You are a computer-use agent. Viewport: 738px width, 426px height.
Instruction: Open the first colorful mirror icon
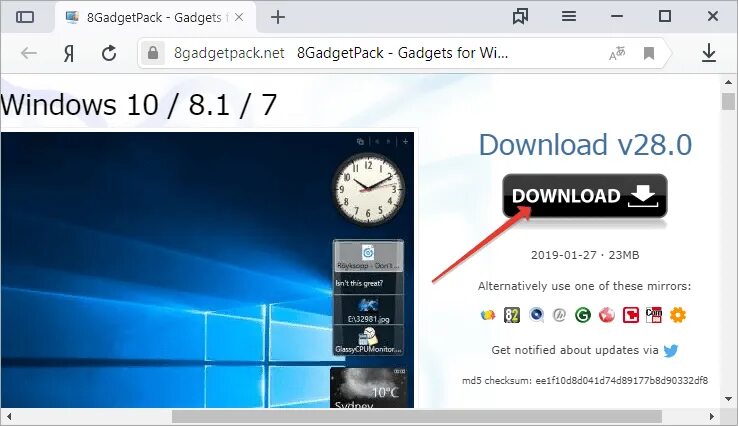(x=488, y=314)
